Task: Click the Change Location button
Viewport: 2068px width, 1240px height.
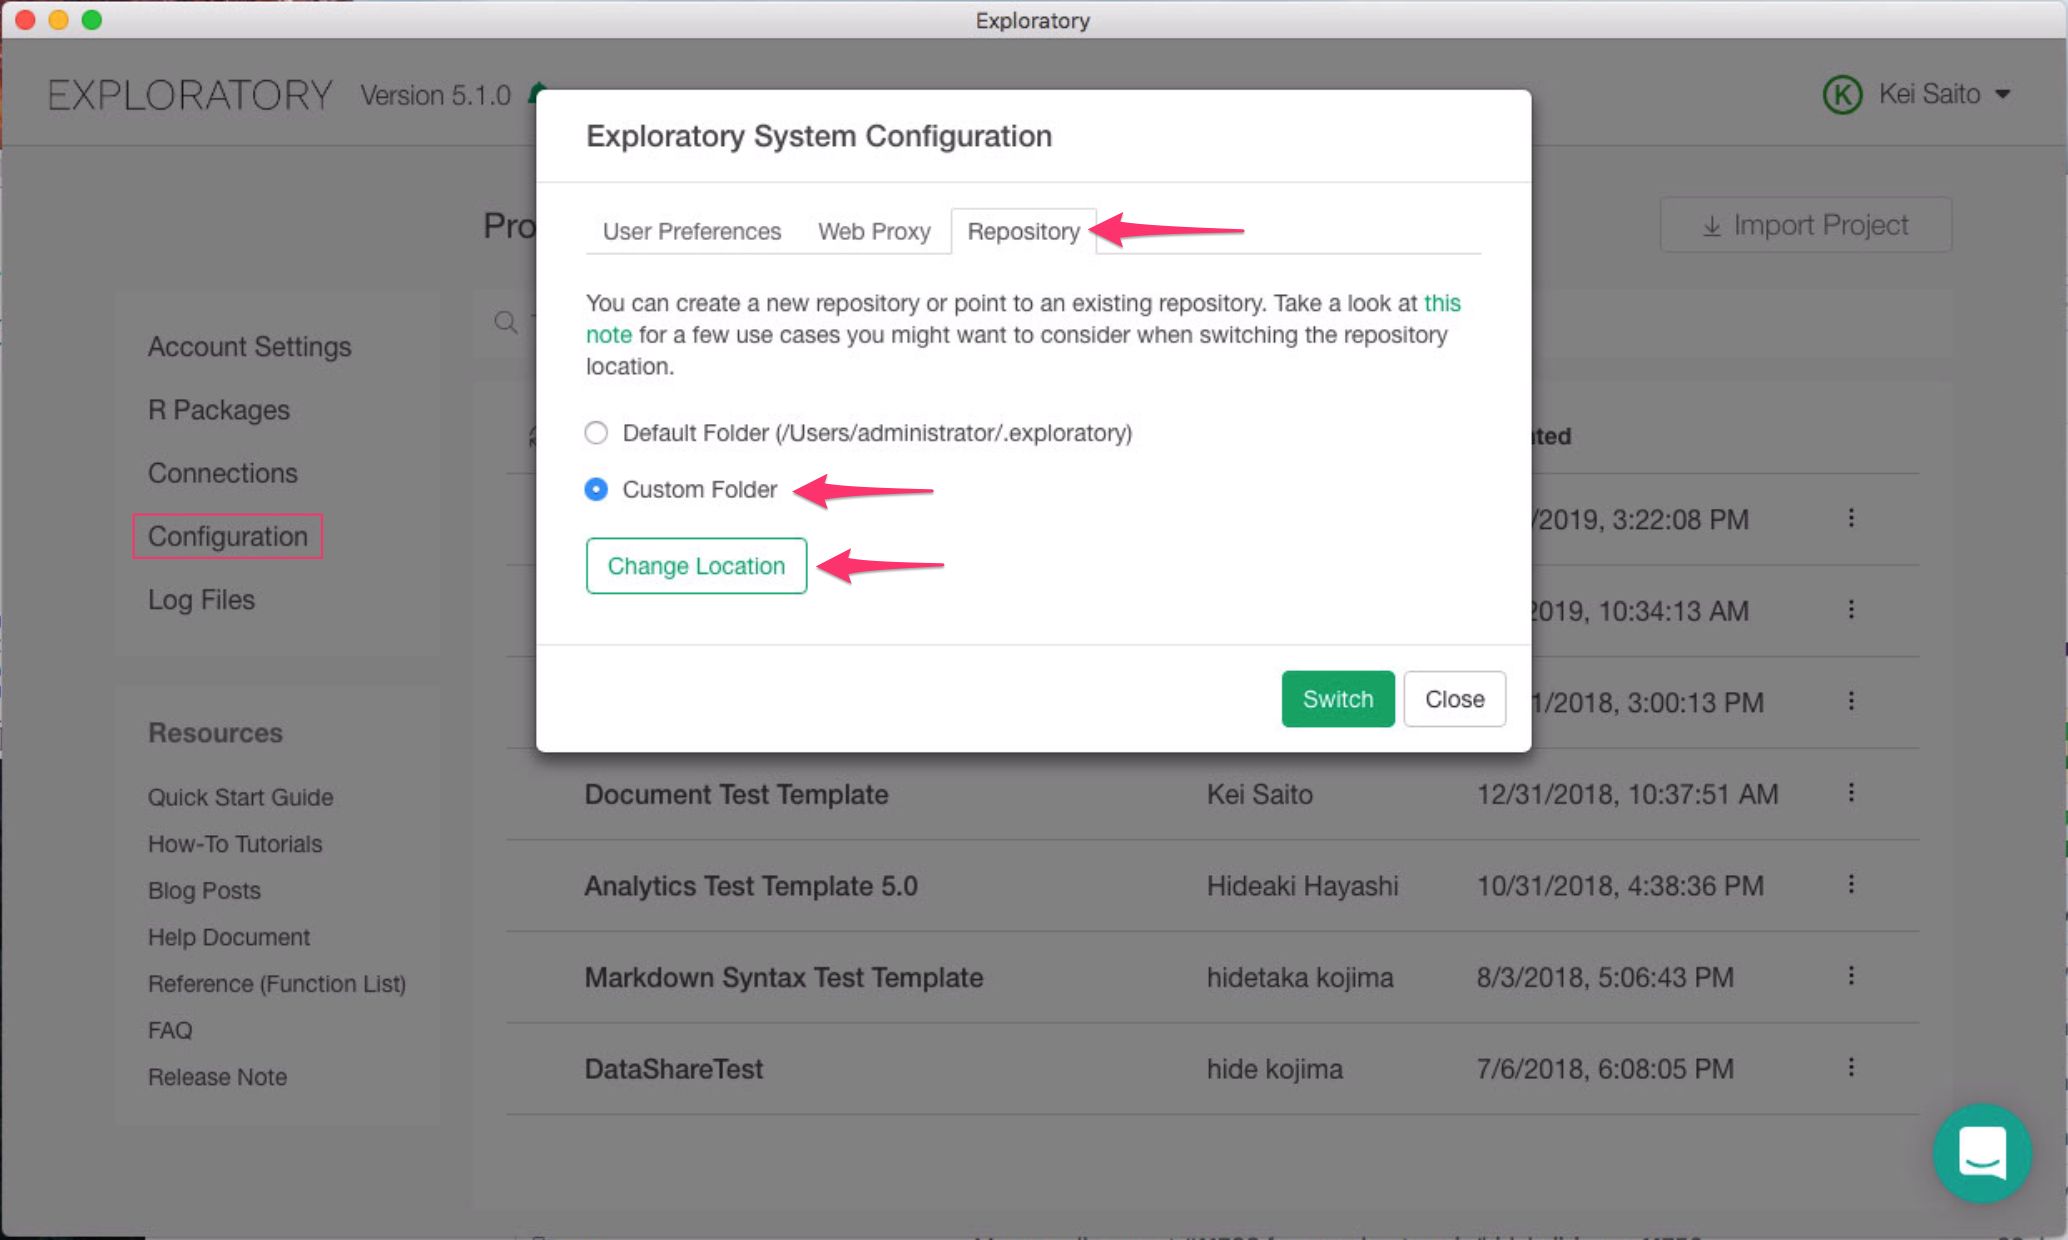Action: 696,566
